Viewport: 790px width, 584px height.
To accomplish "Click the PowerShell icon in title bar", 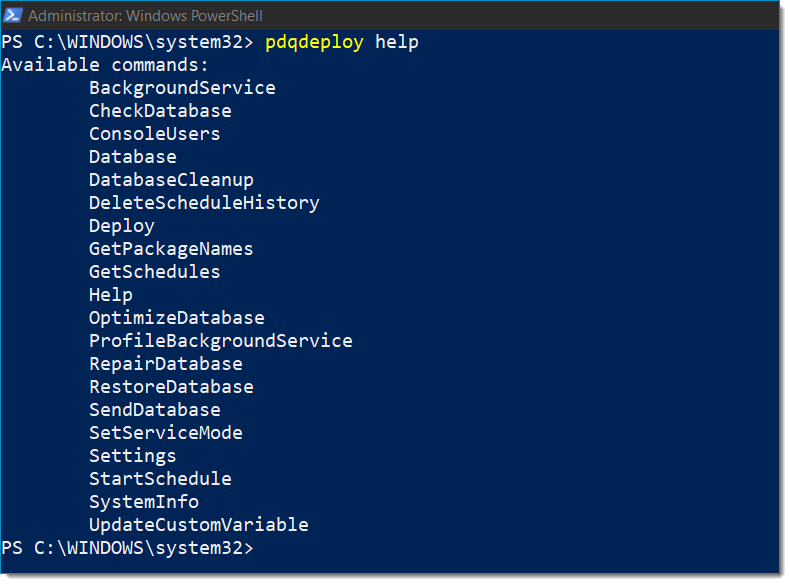I will pyautogui.click(x=14, y=15).
